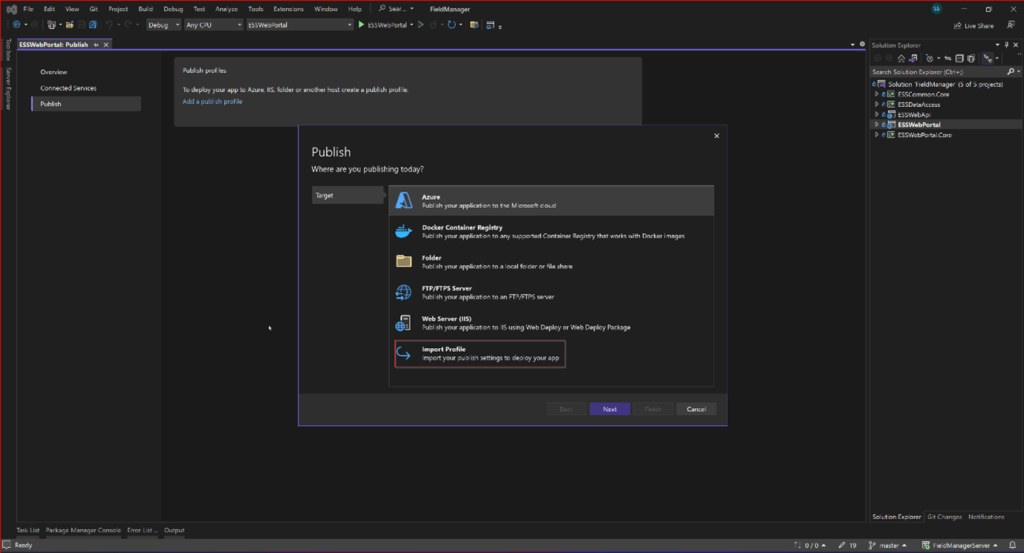Open Solution Explorer window options dropdown
1024x553 pixels.
tap(997, 45)
